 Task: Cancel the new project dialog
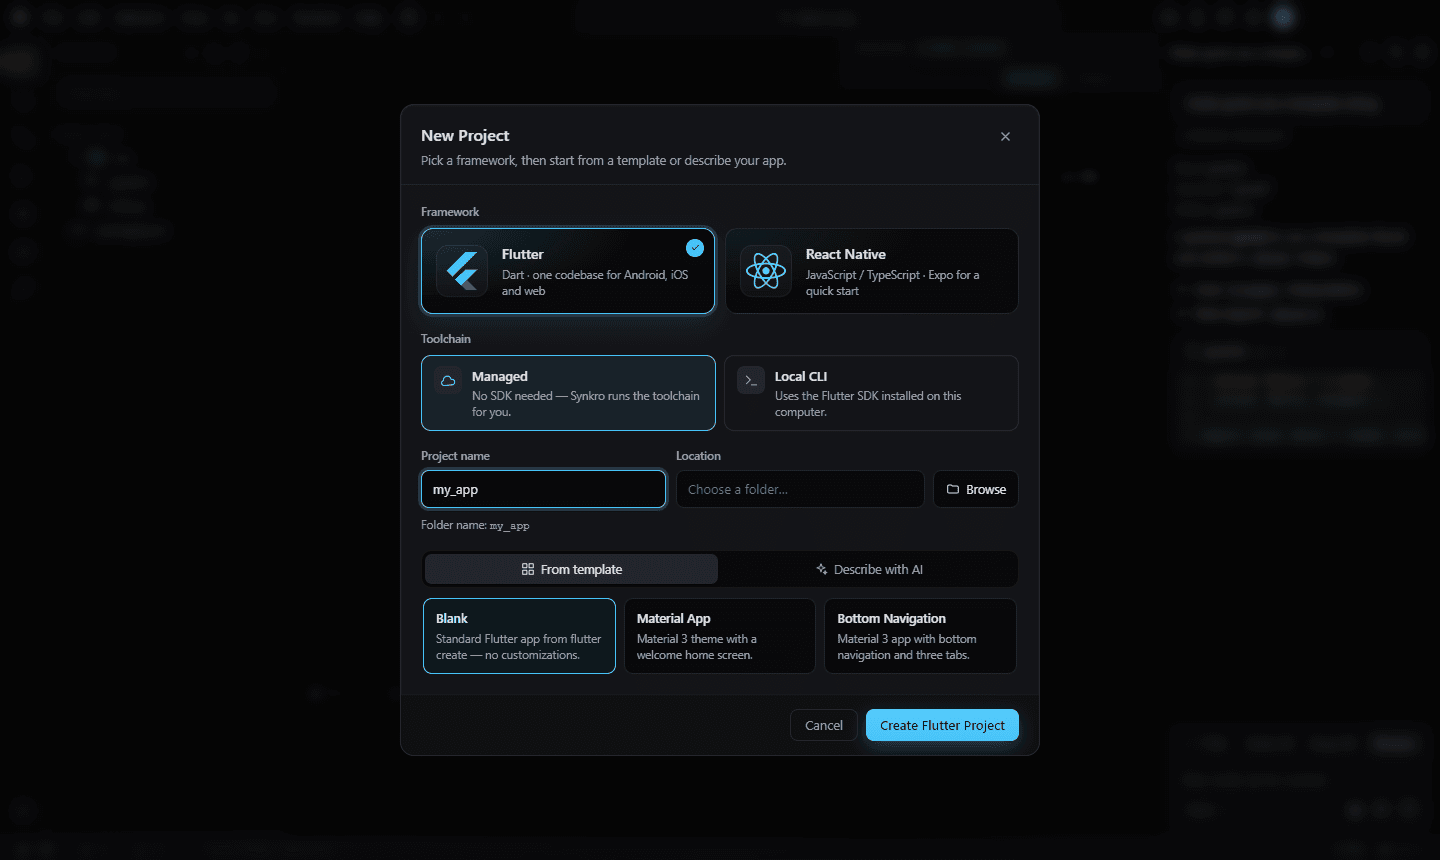click(824, 725)
